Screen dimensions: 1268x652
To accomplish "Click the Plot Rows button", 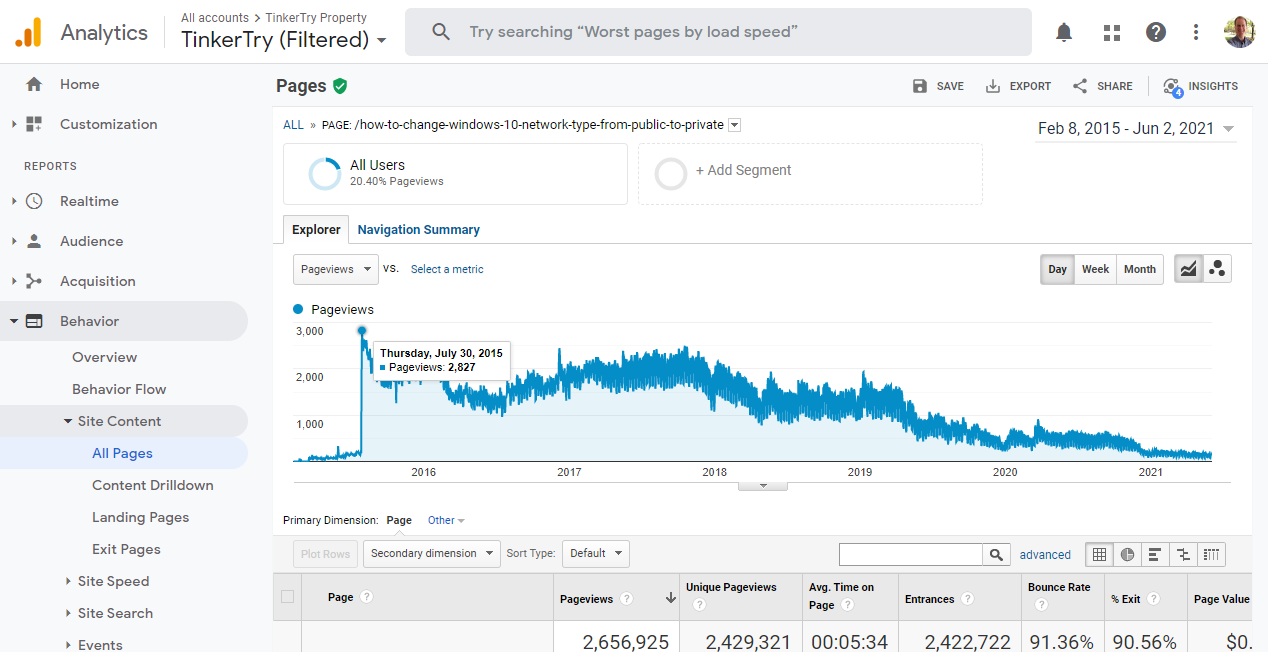I will click(325, 553).
